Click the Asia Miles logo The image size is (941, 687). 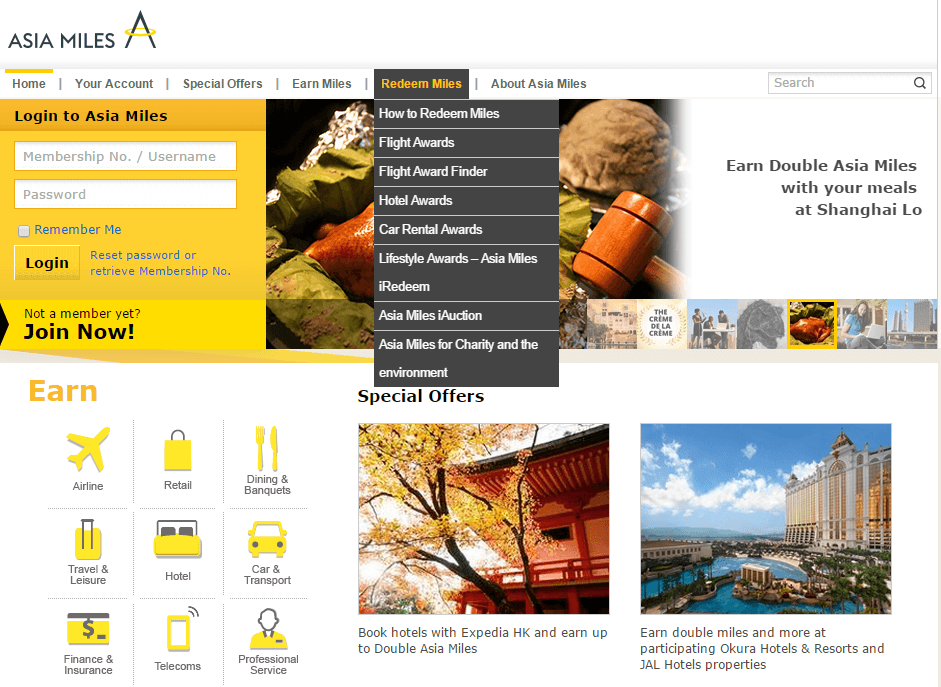(x=82, y=31)
